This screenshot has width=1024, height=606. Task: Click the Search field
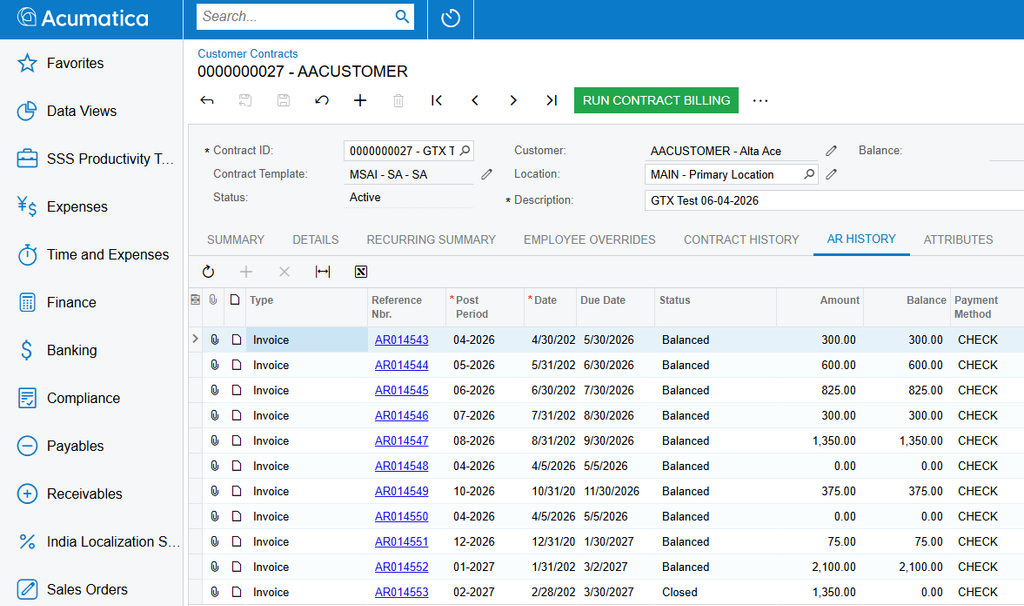point(296,16)
